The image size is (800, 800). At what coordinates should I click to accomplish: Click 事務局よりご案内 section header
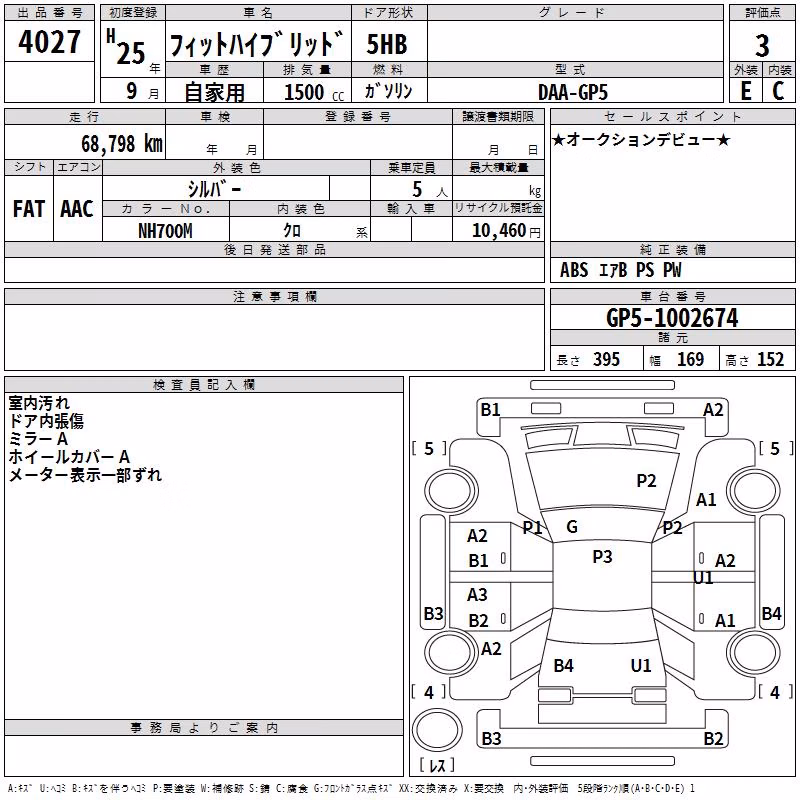(x=204, y=728)
